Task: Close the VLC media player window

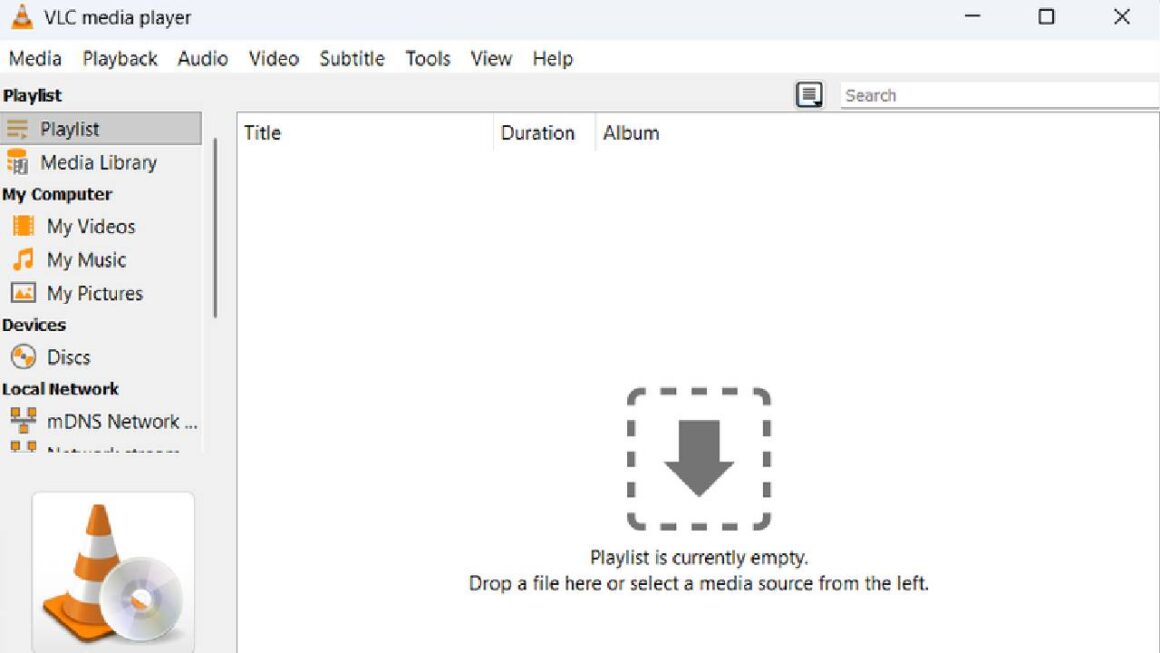Action: click(x=1122, y=16)
